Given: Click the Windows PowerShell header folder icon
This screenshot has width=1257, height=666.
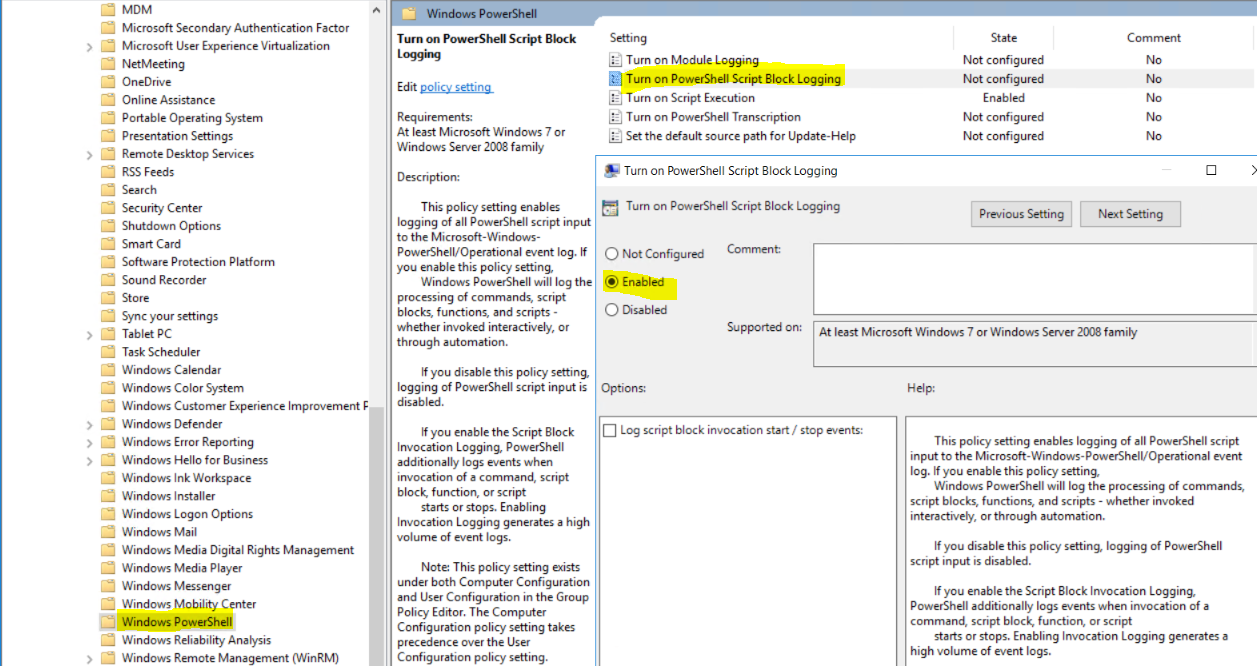Looking at the screenshot, I should (408, 14).
